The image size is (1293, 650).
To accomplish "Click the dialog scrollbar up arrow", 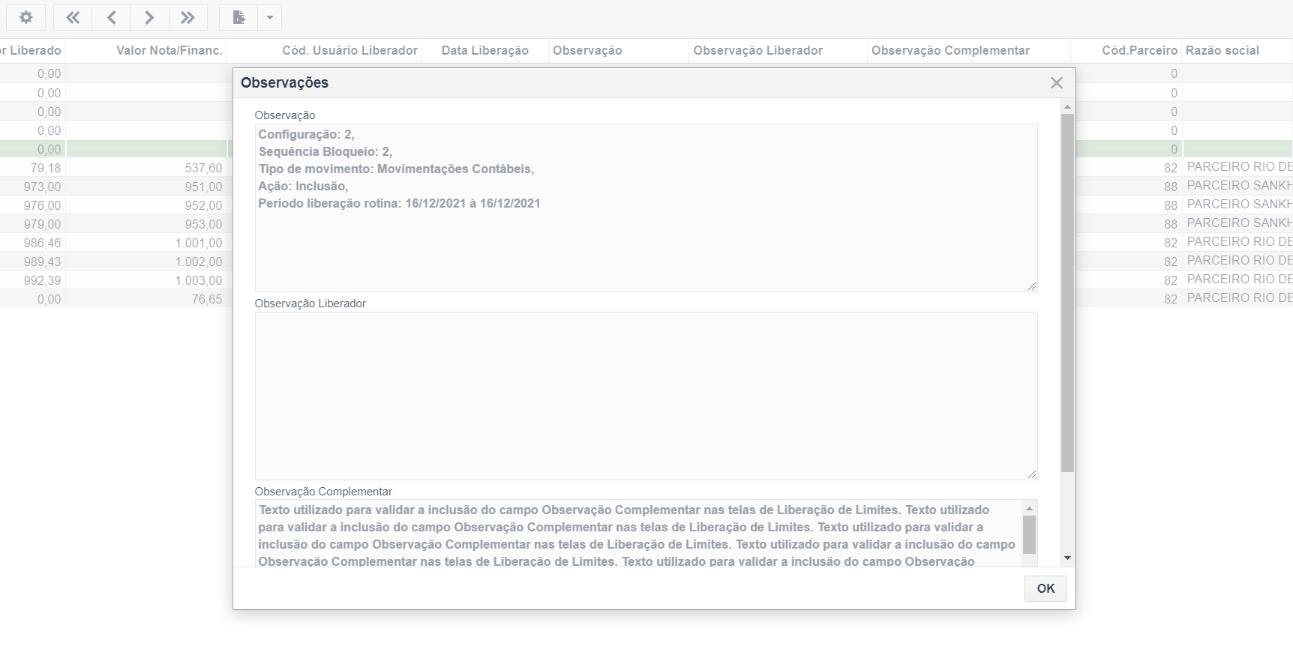I will [1067, 106].
